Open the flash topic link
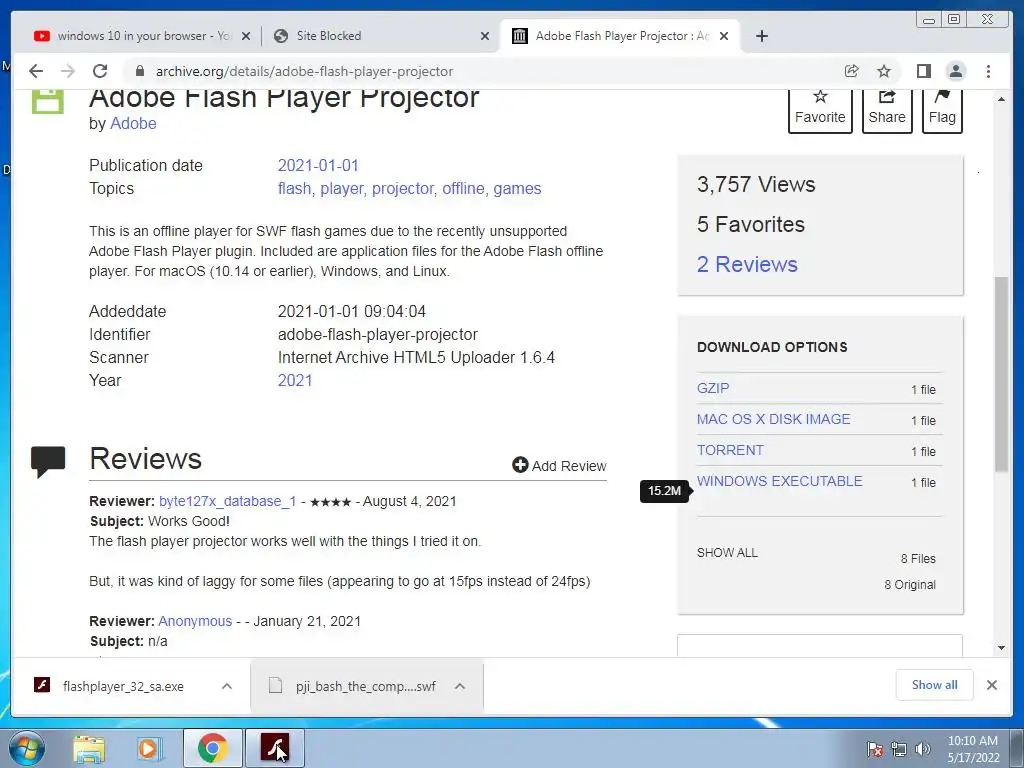Image resolution: width=1024 pixels, height=768 pixels. click(295, 188)
